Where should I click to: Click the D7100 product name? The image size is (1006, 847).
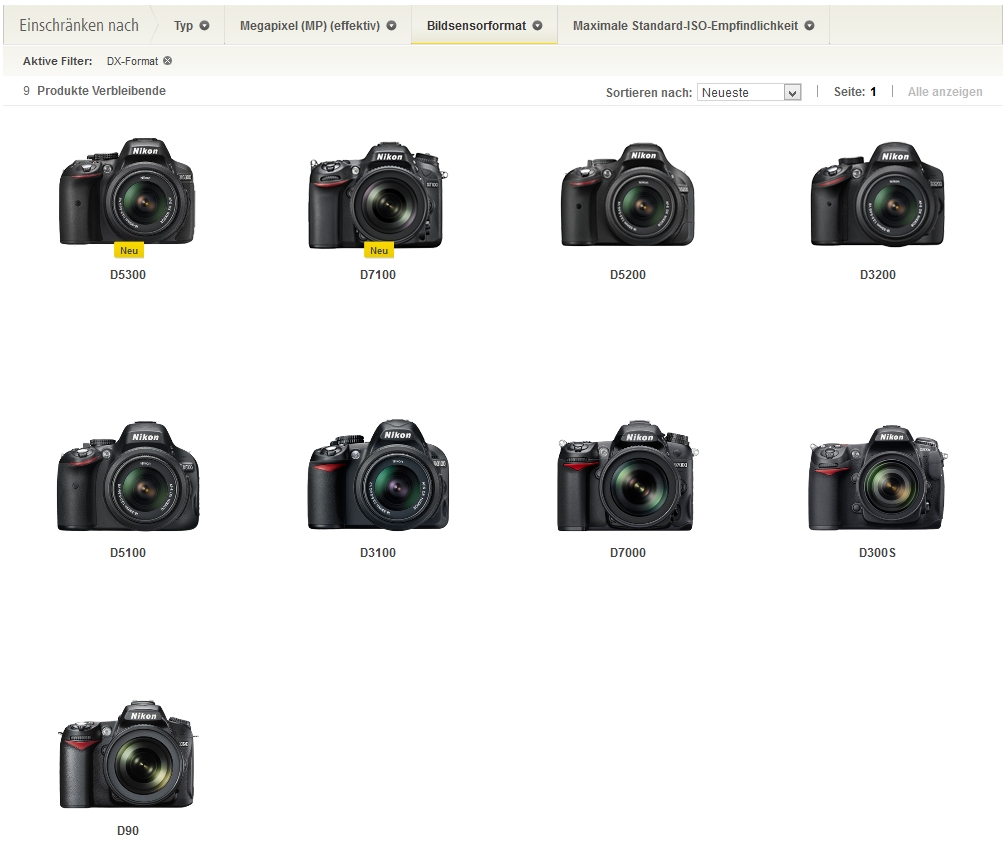[378, 275]
